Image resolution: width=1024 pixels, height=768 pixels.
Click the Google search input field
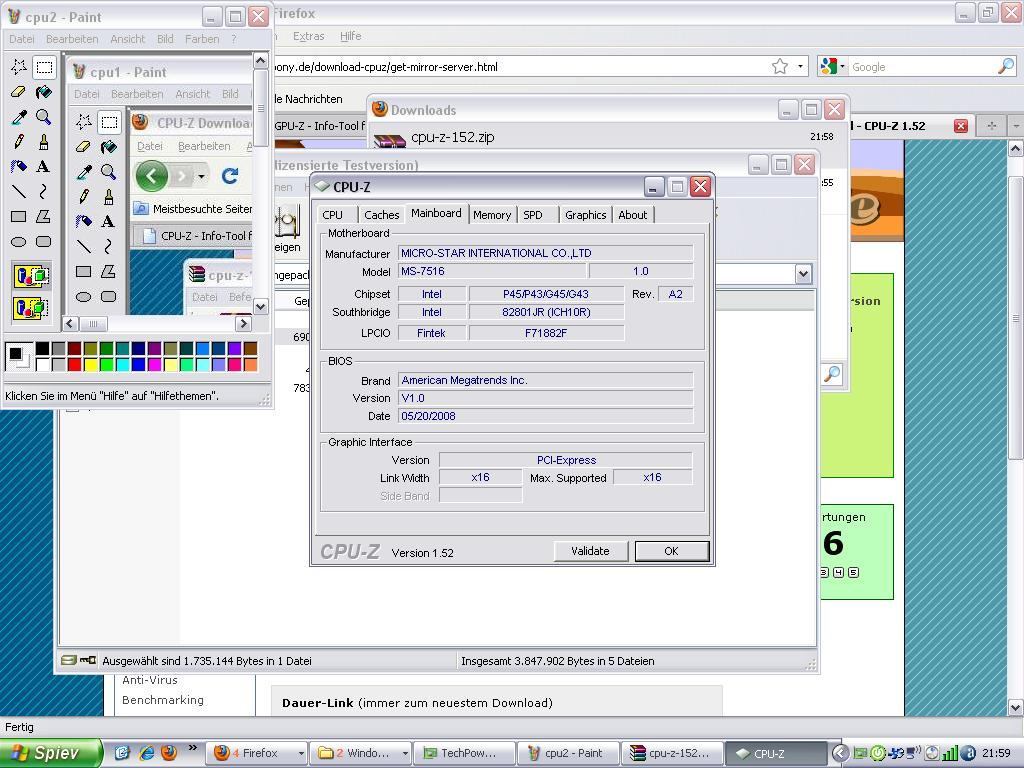point(922,67)
